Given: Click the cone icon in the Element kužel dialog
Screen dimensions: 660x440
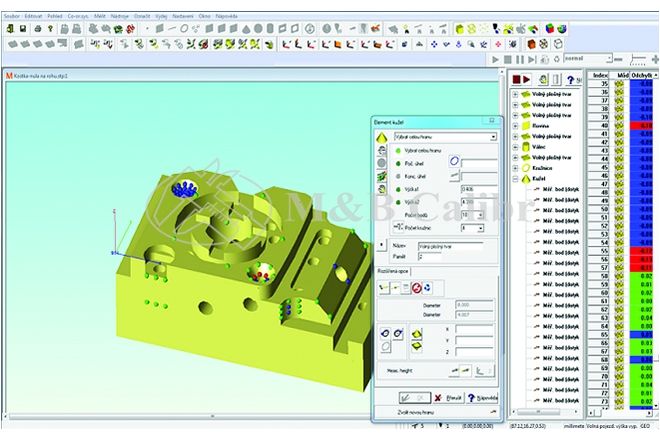Looking at the screenshot, I should pyautogui.click(x=380, y=137).
